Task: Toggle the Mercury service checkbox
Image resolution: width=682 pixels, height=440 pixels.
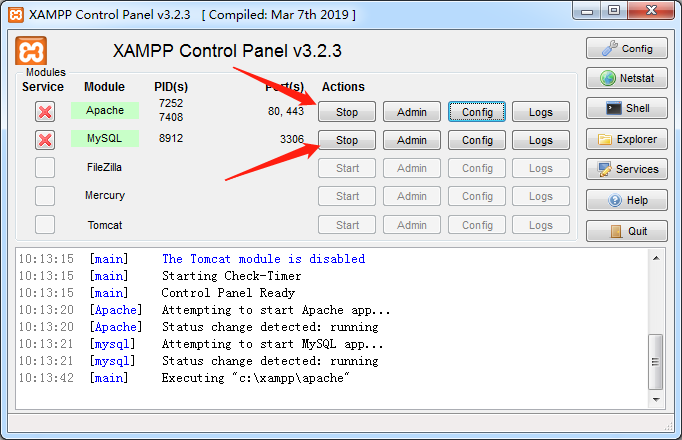Action: pyautogui.click(x=45, y=196)
